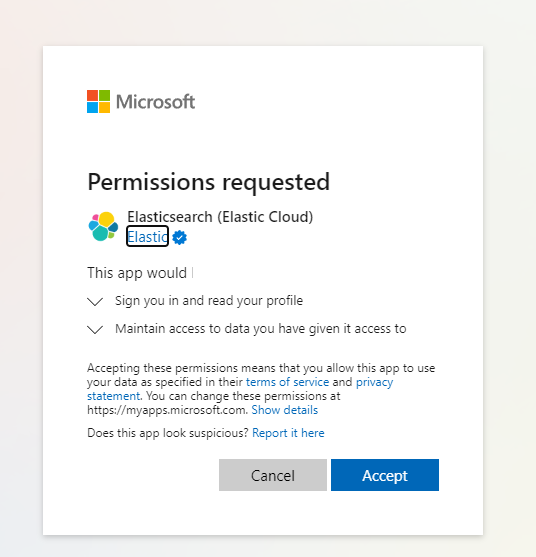536x557 pixels.
Task: Click the Show details link
Action: pos(285,410)
